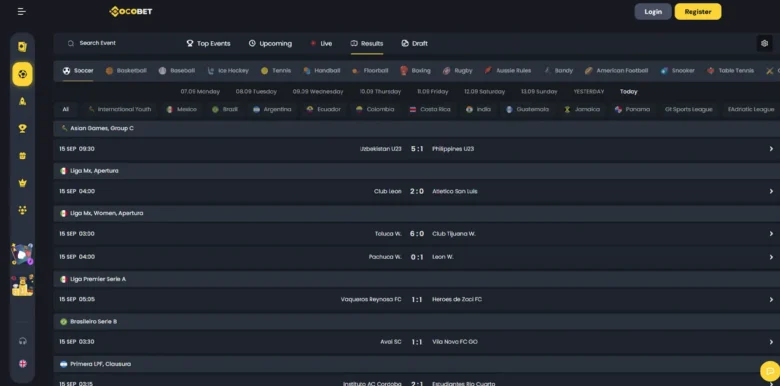Image resolution: width=780 pixels, height=386 pixels.
Task: Select Aussie Rules sport
Action: pos(508,71)
